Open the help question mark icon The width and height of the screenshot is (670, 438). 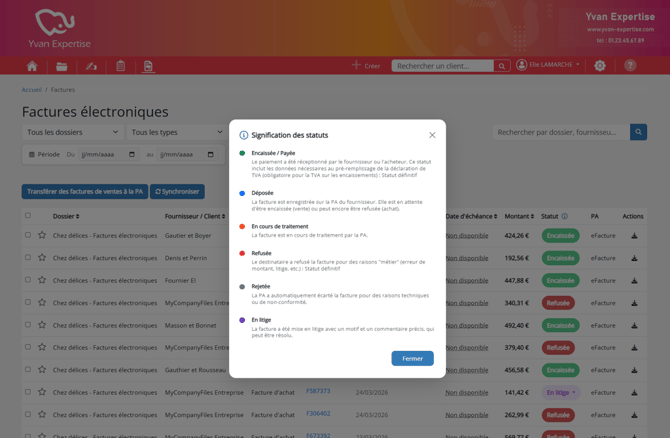click(x=630, y=66)
